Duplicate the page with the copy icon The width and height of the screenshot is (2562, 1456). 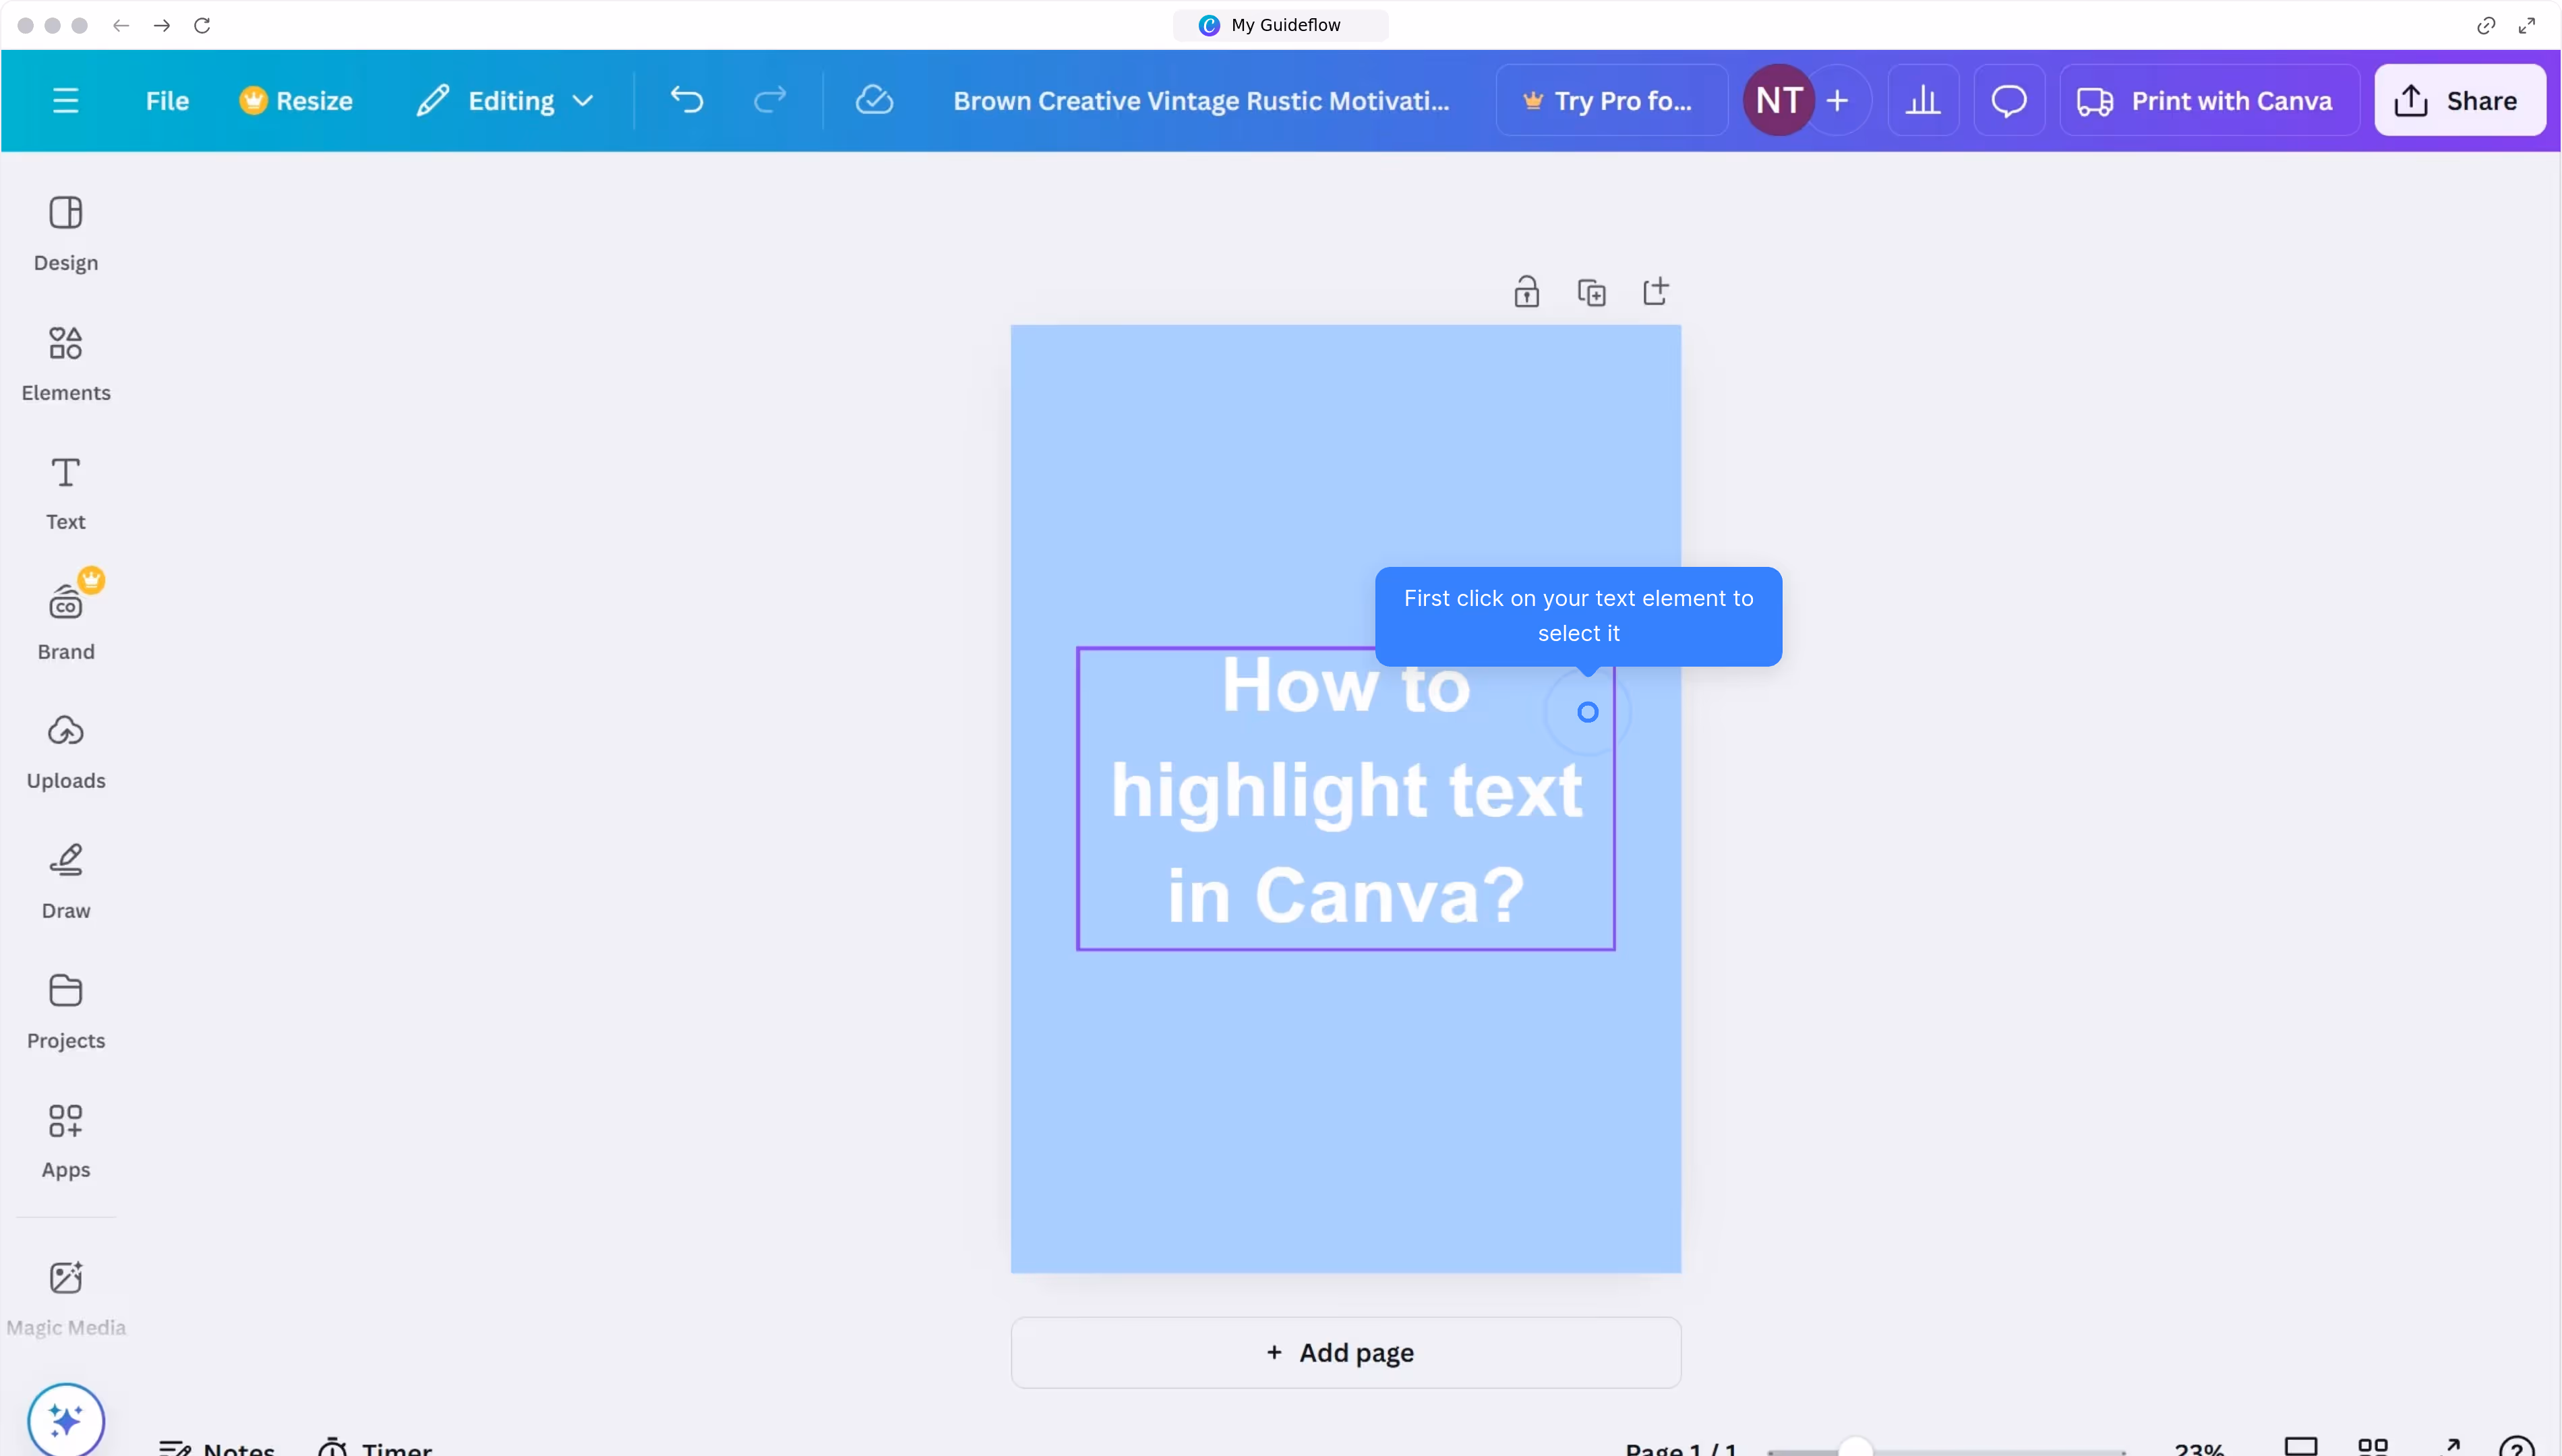point(1591,292)
